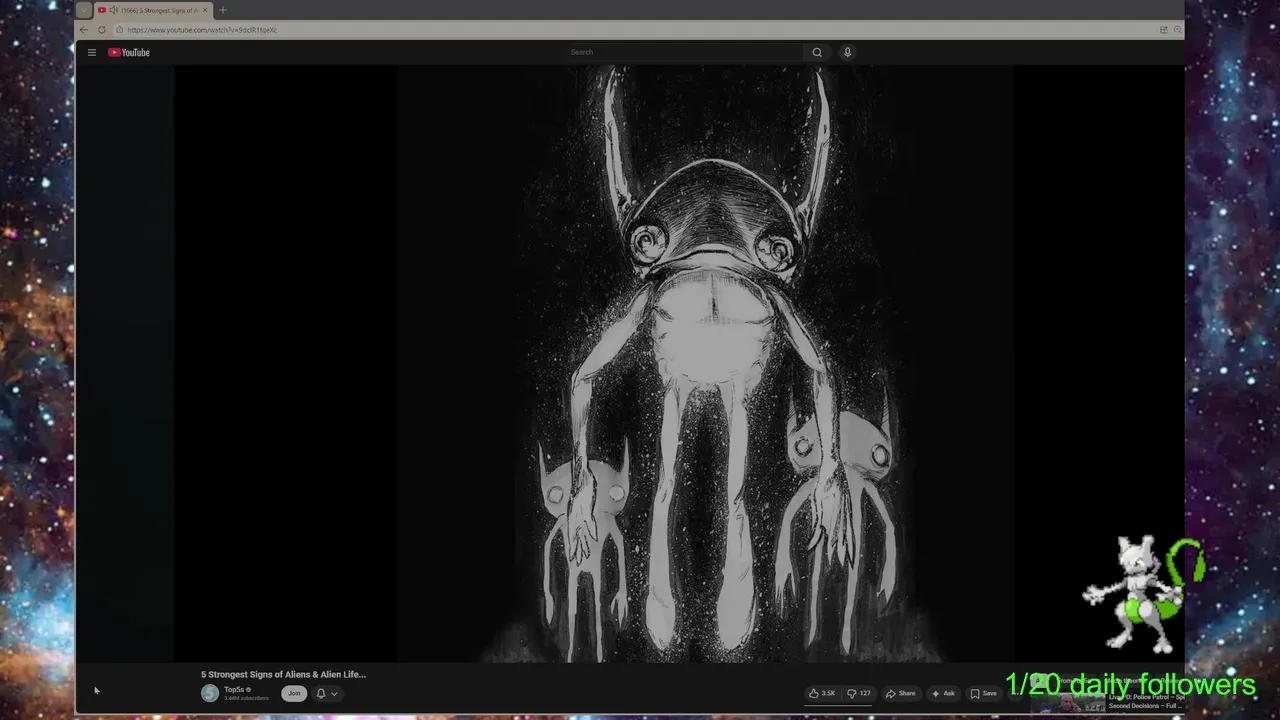The height and width of the screenshot is (720, 1280).
Task: Reload the page with refresh icon
Action: (x=101, y=30)
